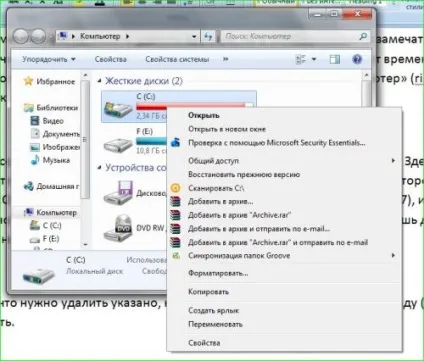Image resolution: width=424 pixels, height=361 pixels.
Task: Click the arrow after Компьютер in address bar
Action: (x=127, y=36)
